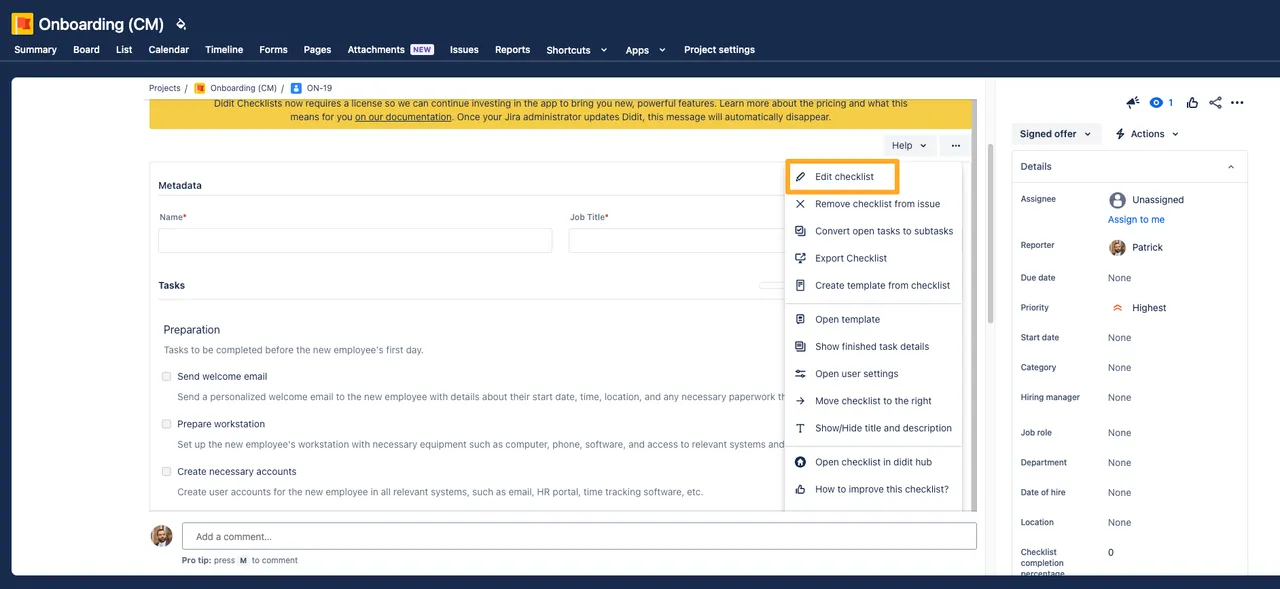Click the watch eye icon

point(1157,103)
